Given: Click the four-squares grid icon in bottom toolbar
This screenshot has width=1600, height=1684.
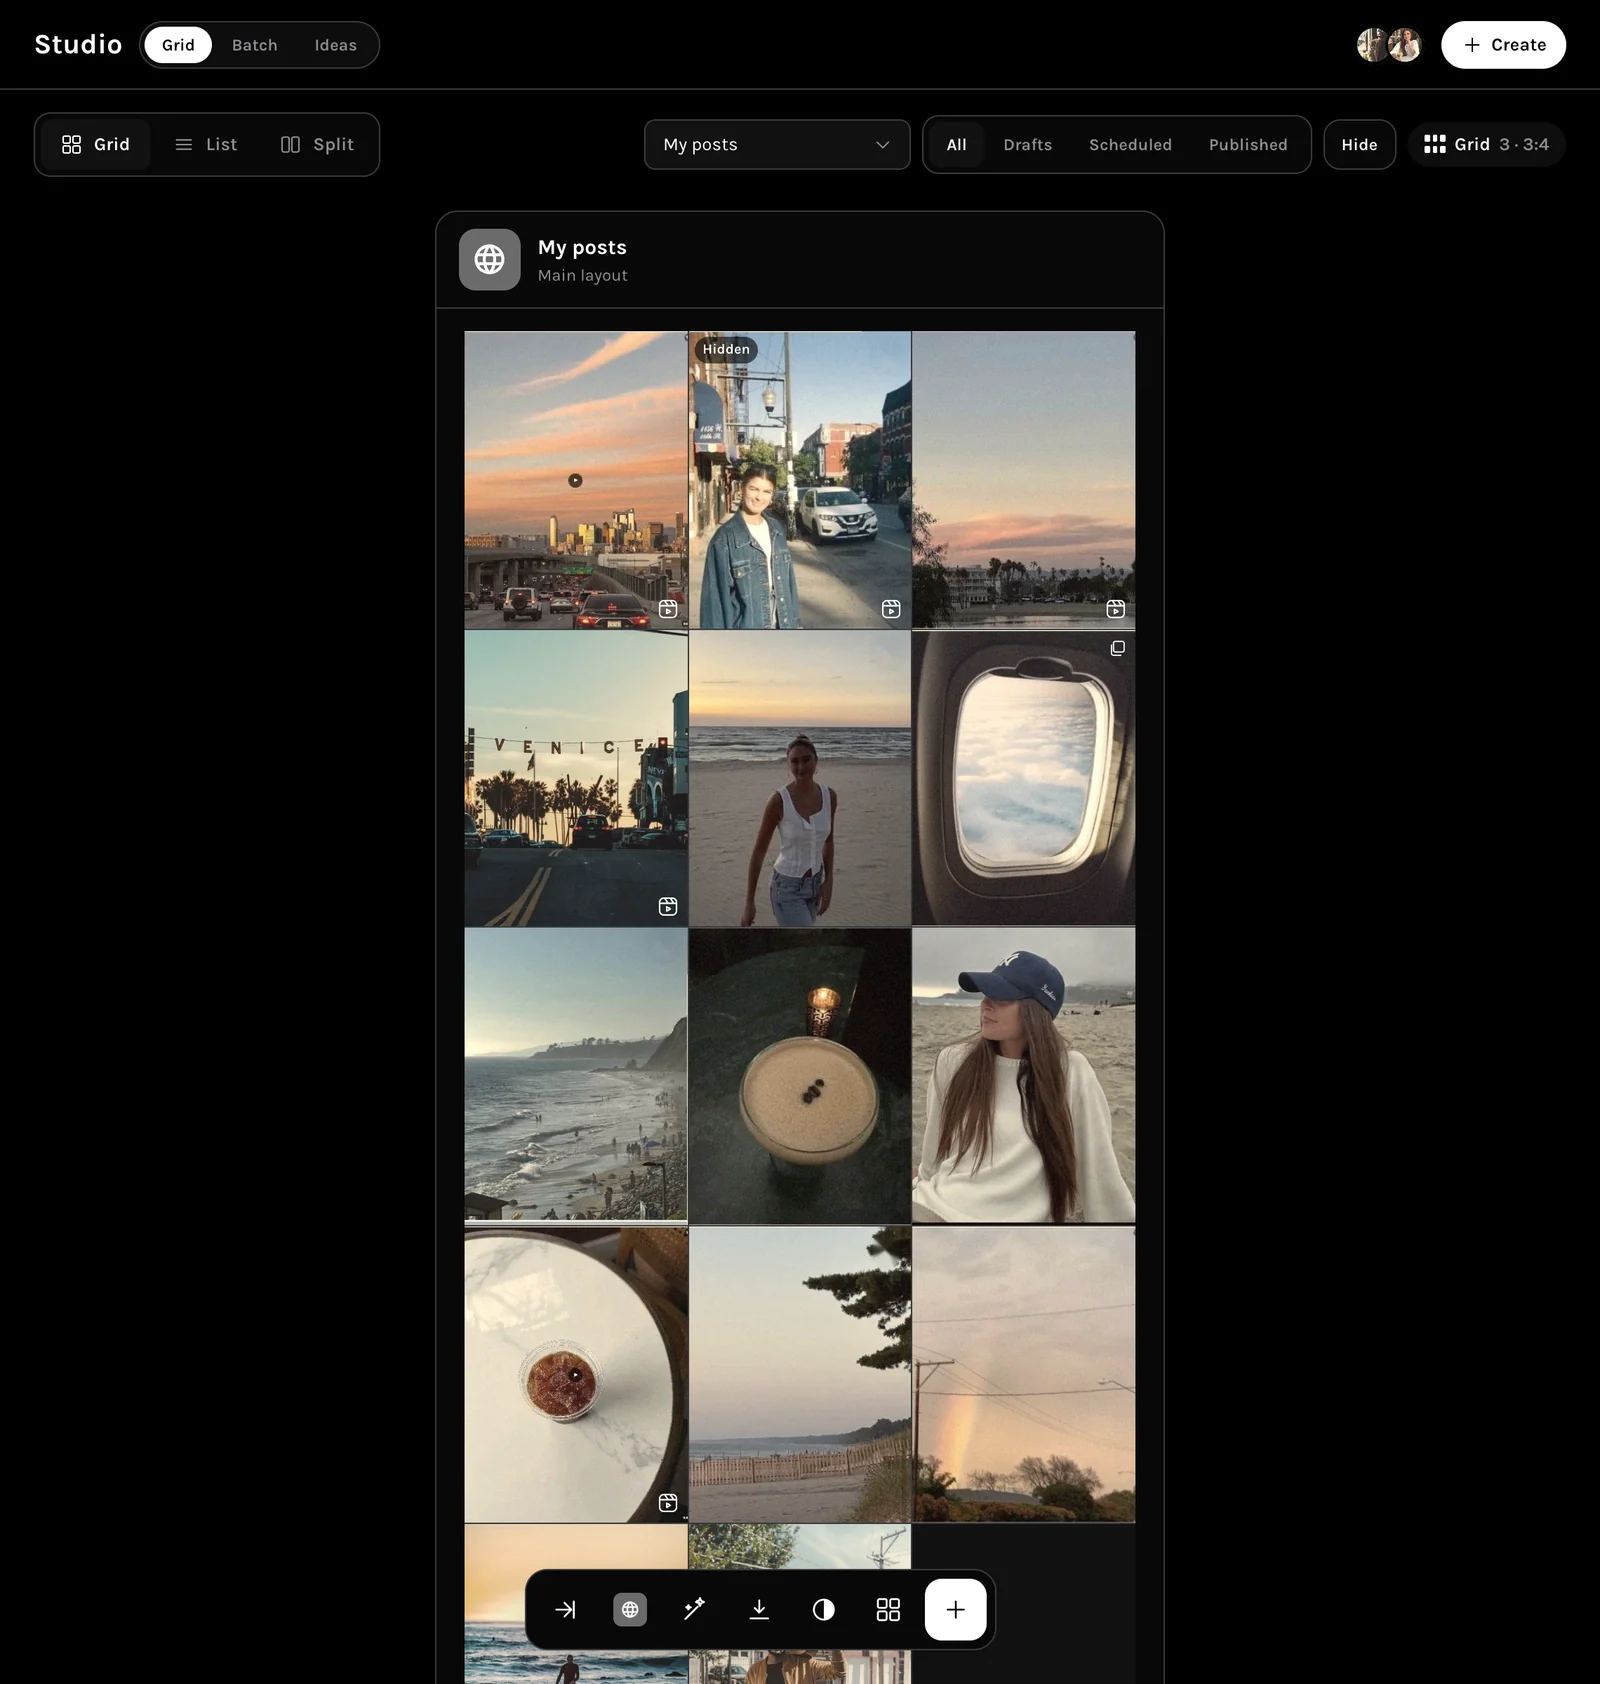Looking at the screenshot, I should coord(888,1609).
